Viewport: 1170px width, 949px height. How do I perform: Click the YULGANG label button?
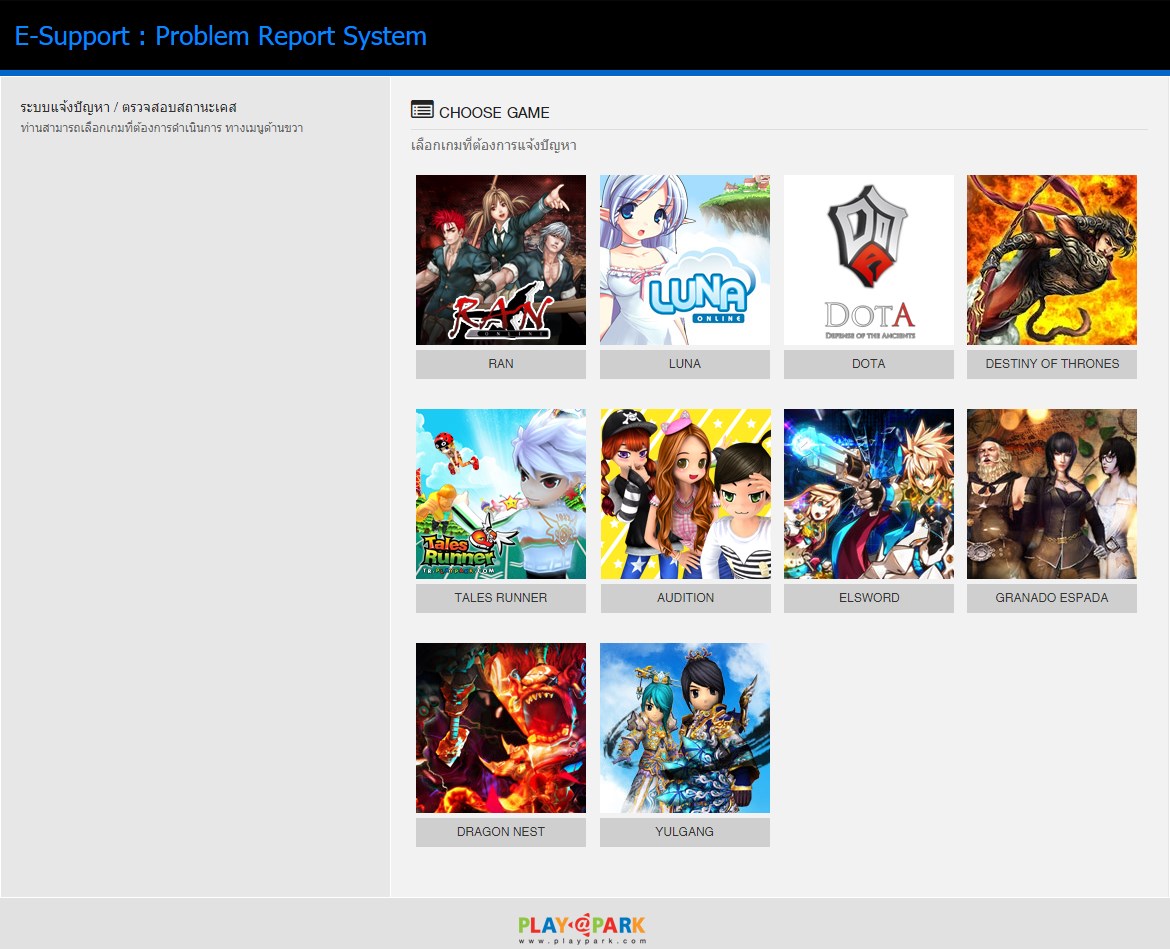[685, 832]
